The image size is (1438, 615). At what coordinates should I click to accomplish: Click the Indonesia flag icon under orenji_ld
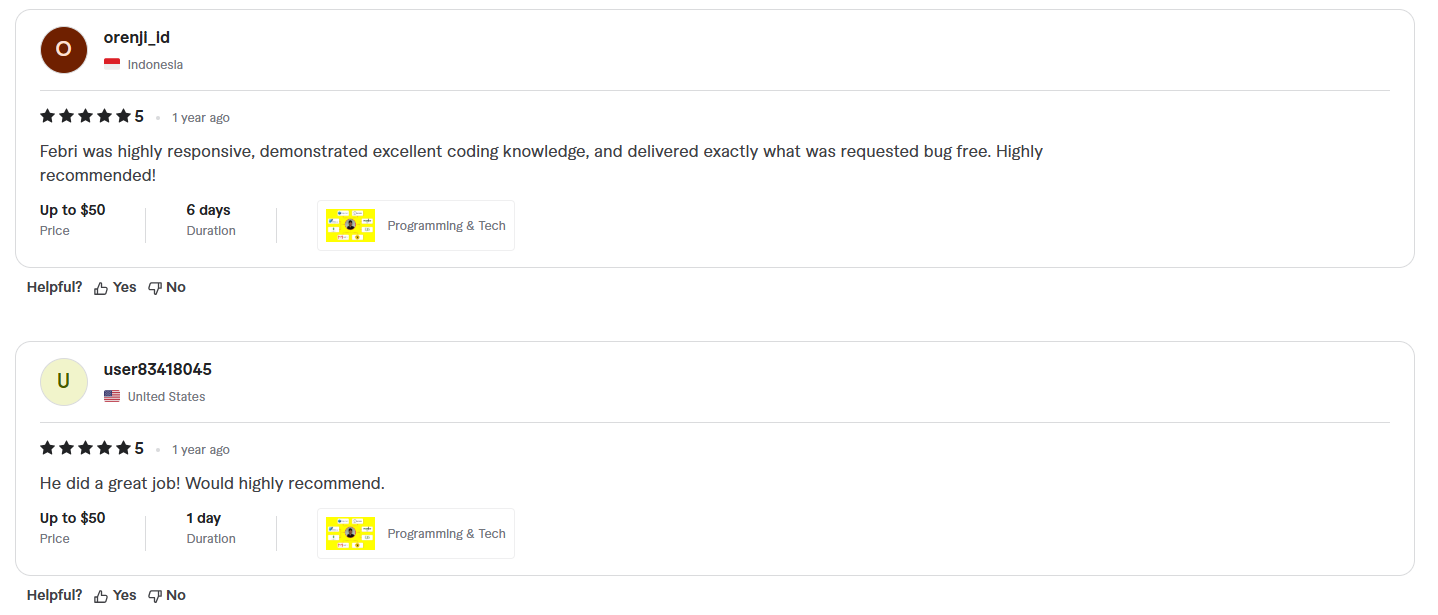111,62
